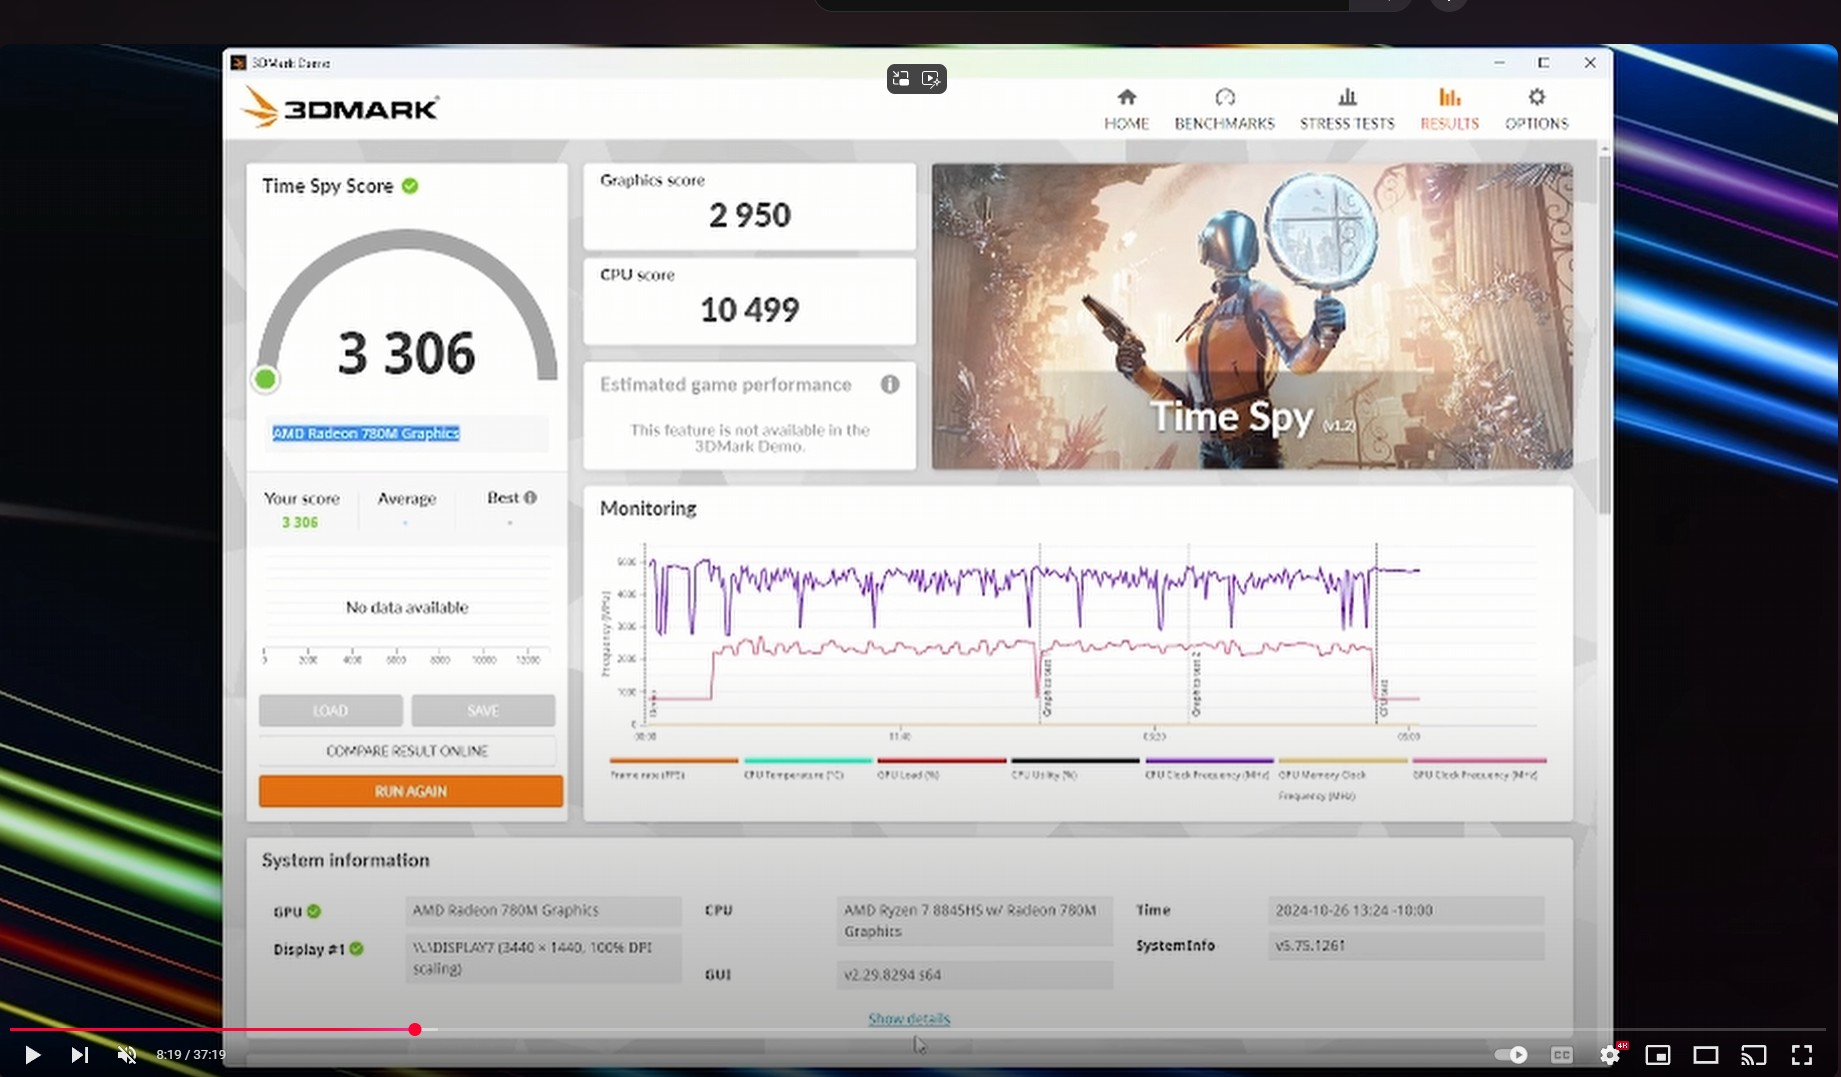Click the Display #1 green check icon
This screenshot has height=1077, width=1841.
(x=357, y=948)
